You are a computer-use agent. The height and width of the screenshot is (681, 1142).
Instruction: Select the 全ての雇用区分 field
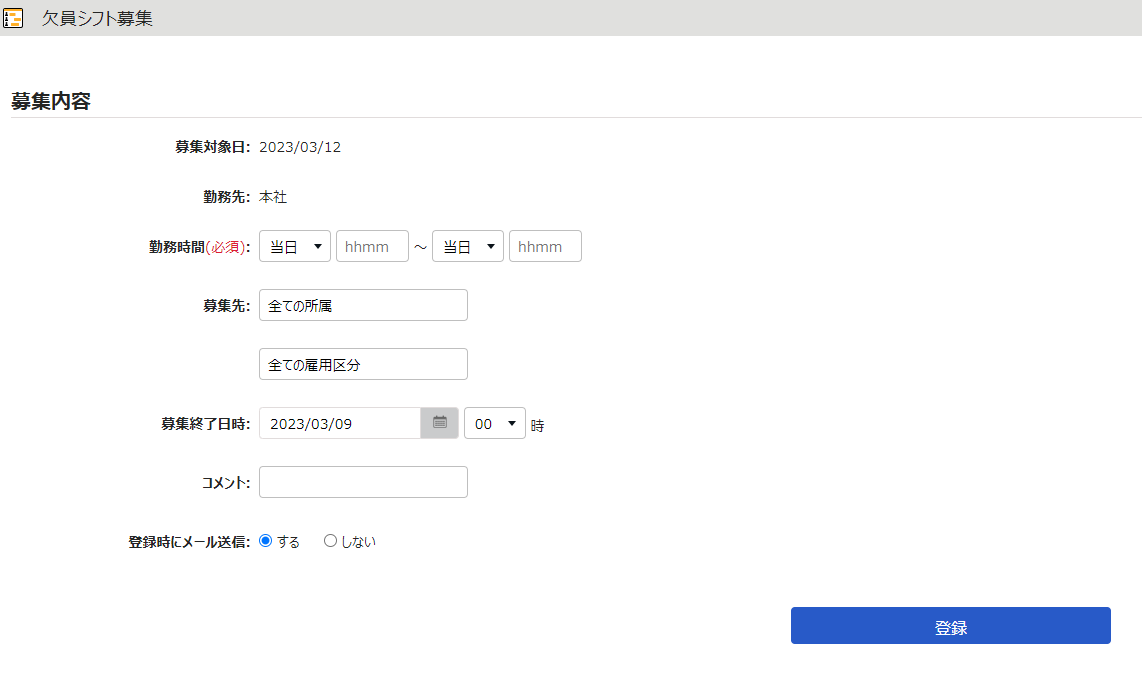pos(363,365)
